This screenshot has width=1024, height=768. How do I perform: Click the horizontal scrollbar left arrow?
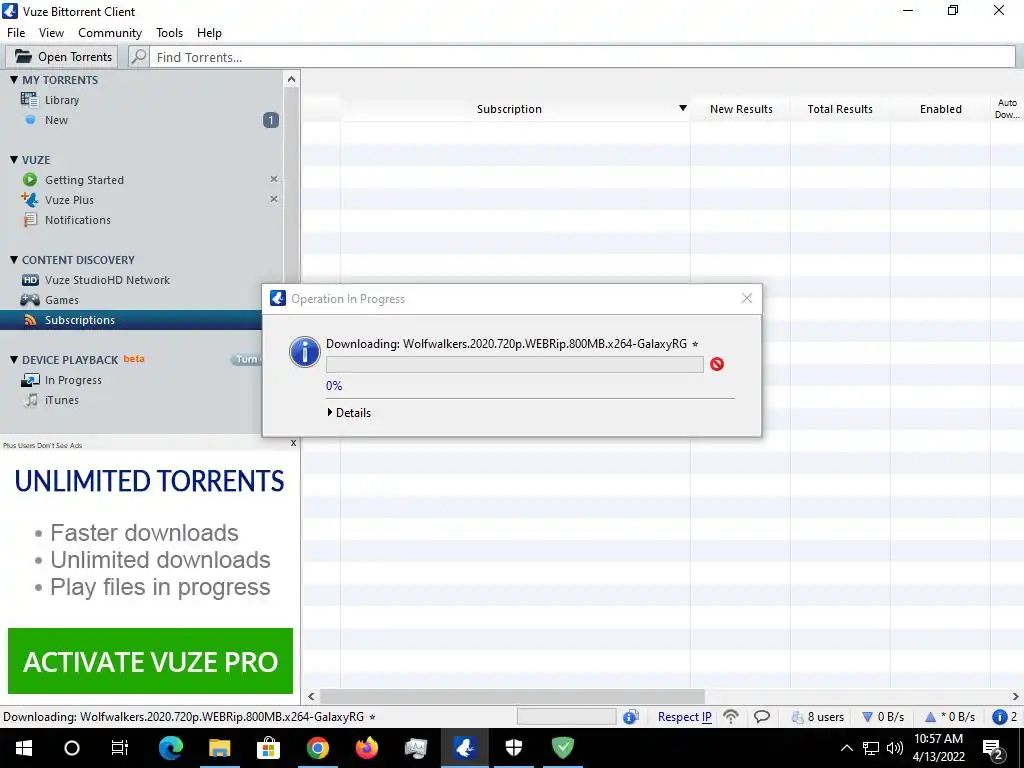point(312,696)
